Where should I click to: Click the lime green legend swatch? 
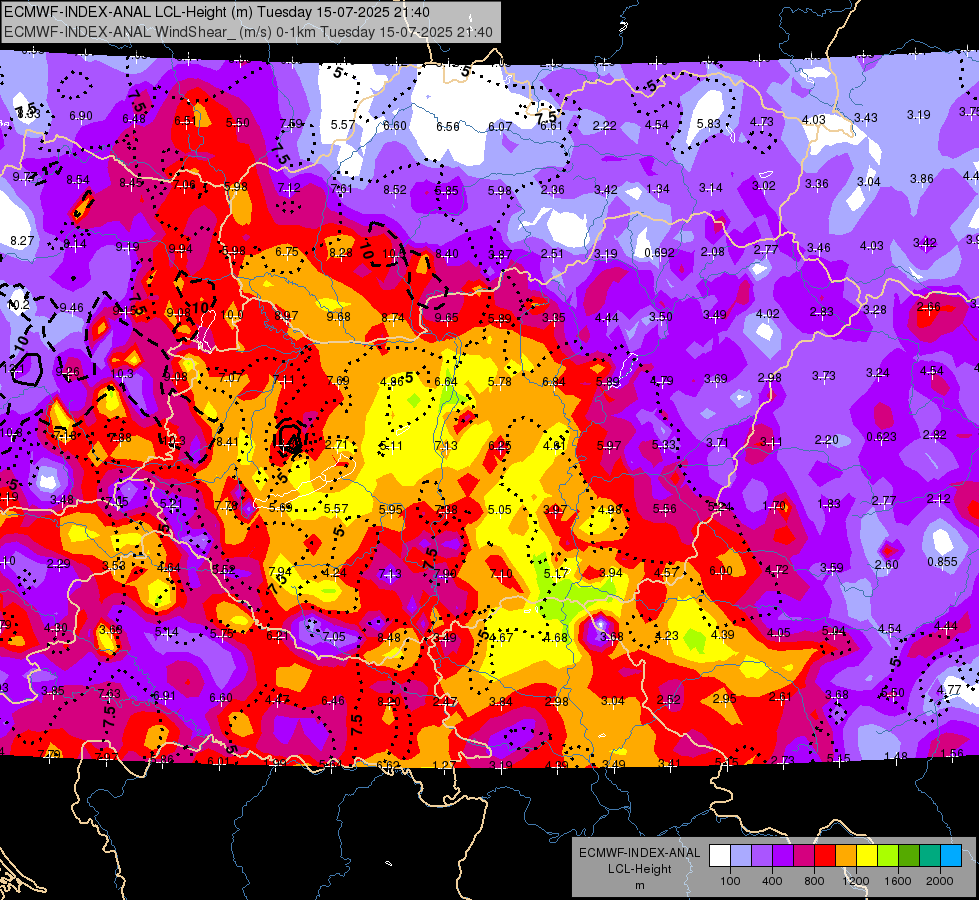coord(888,856)
